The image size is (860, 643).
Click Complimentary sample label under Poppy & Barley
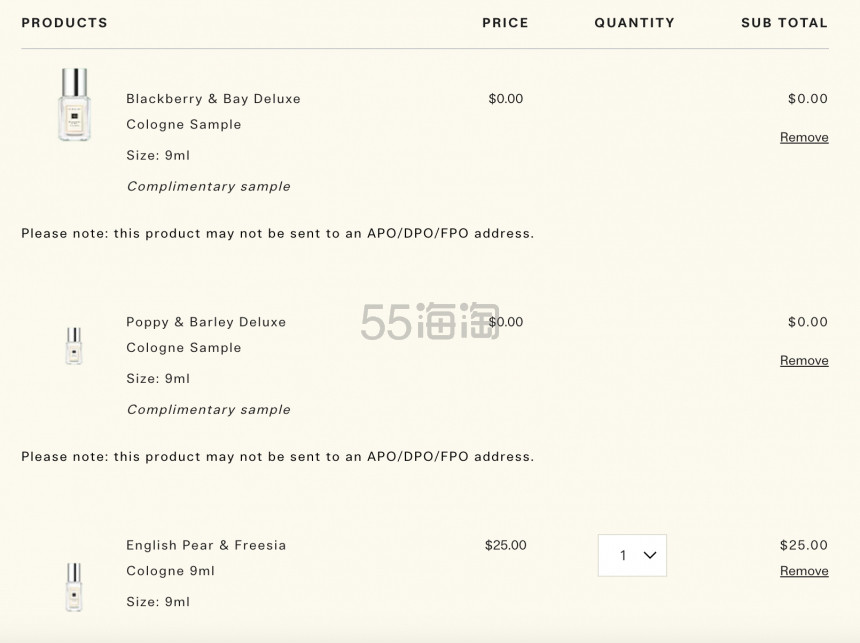(x=208, y=409)
